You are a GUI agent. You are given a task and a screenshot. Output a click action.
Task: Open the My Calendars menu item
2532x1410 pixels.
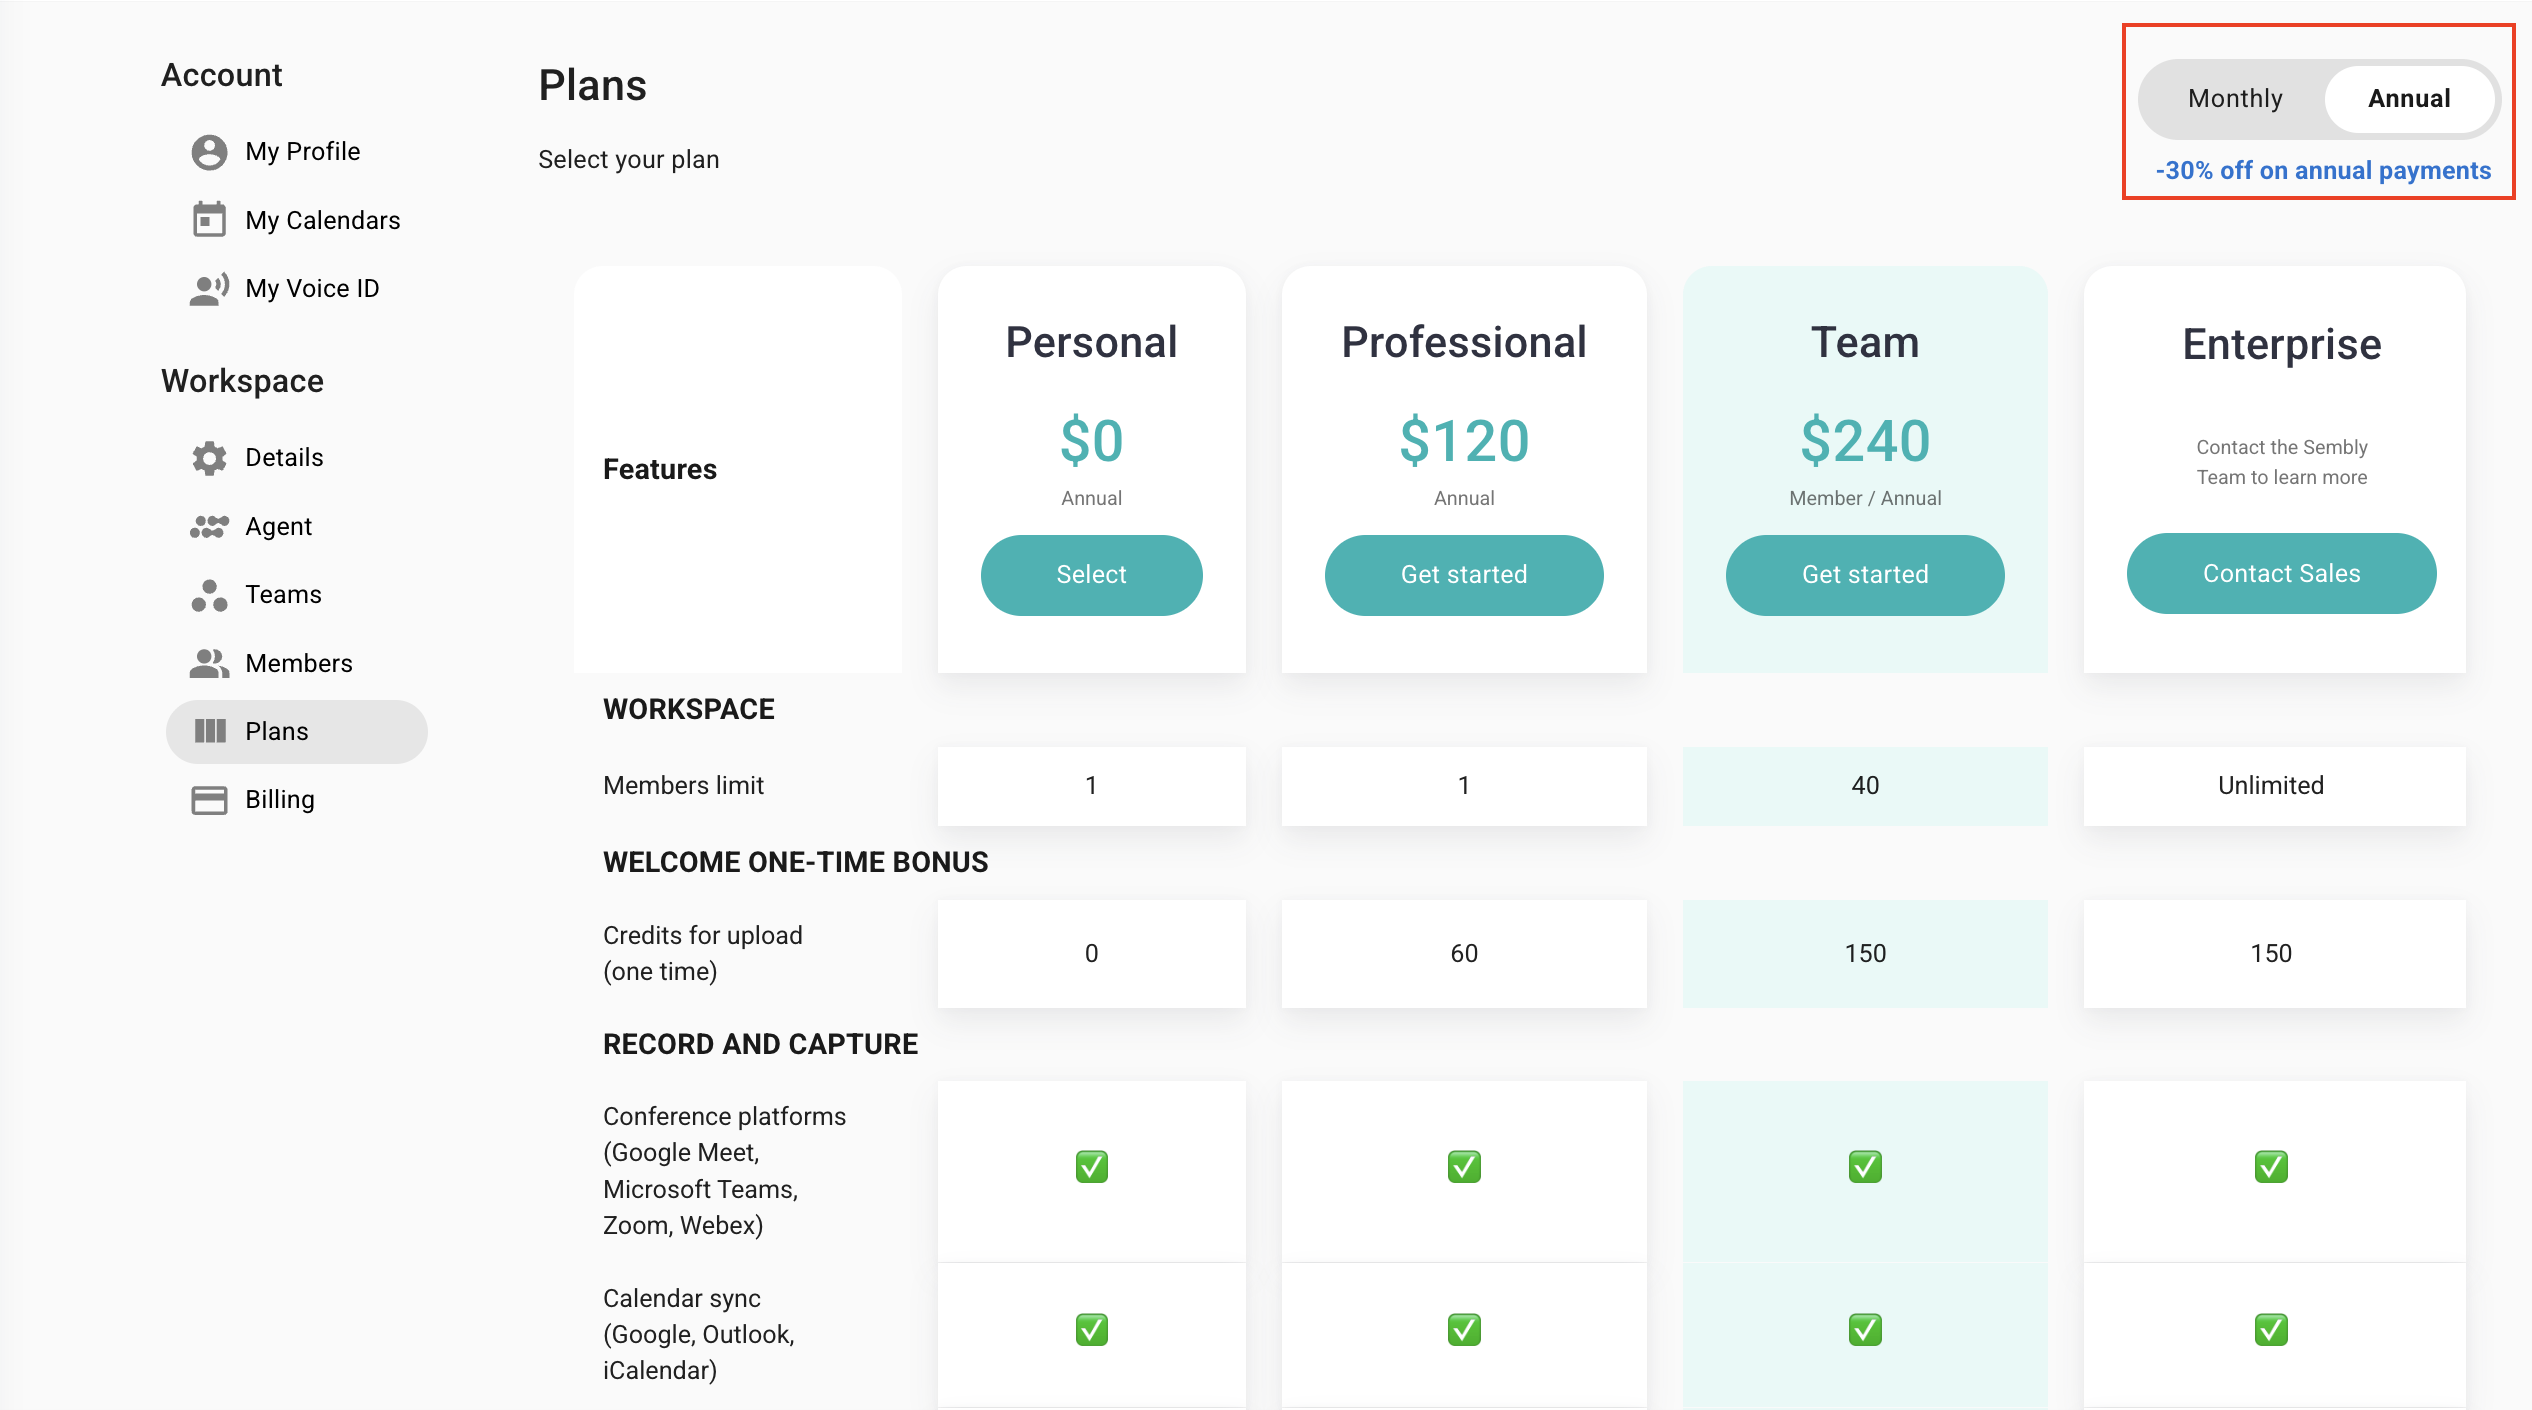[x=322, y=220]
